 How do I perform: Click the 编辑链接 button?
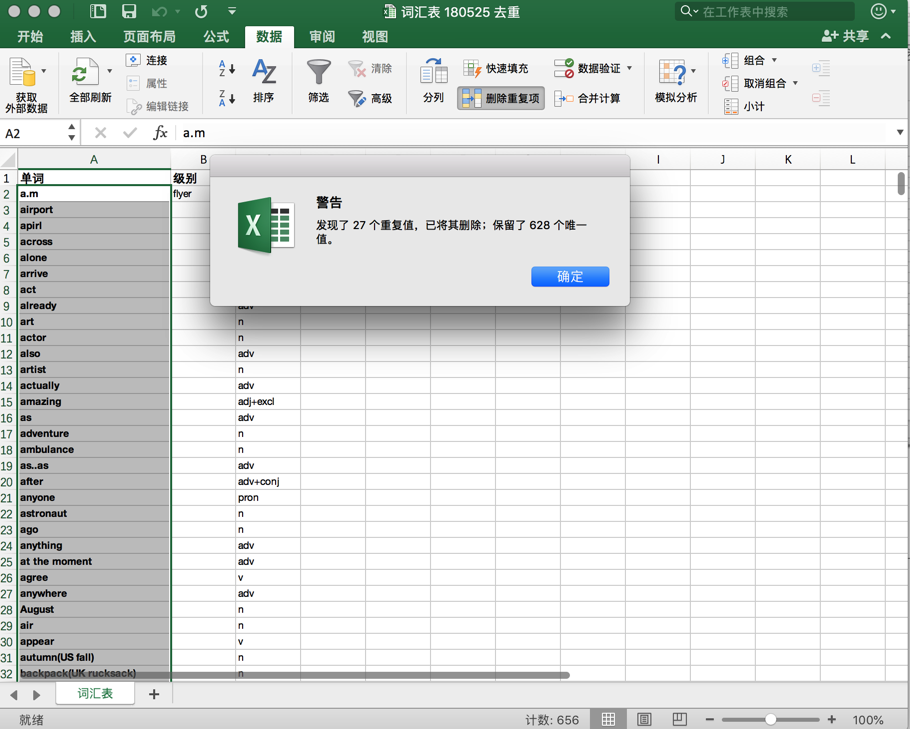(x=157, y=106)
